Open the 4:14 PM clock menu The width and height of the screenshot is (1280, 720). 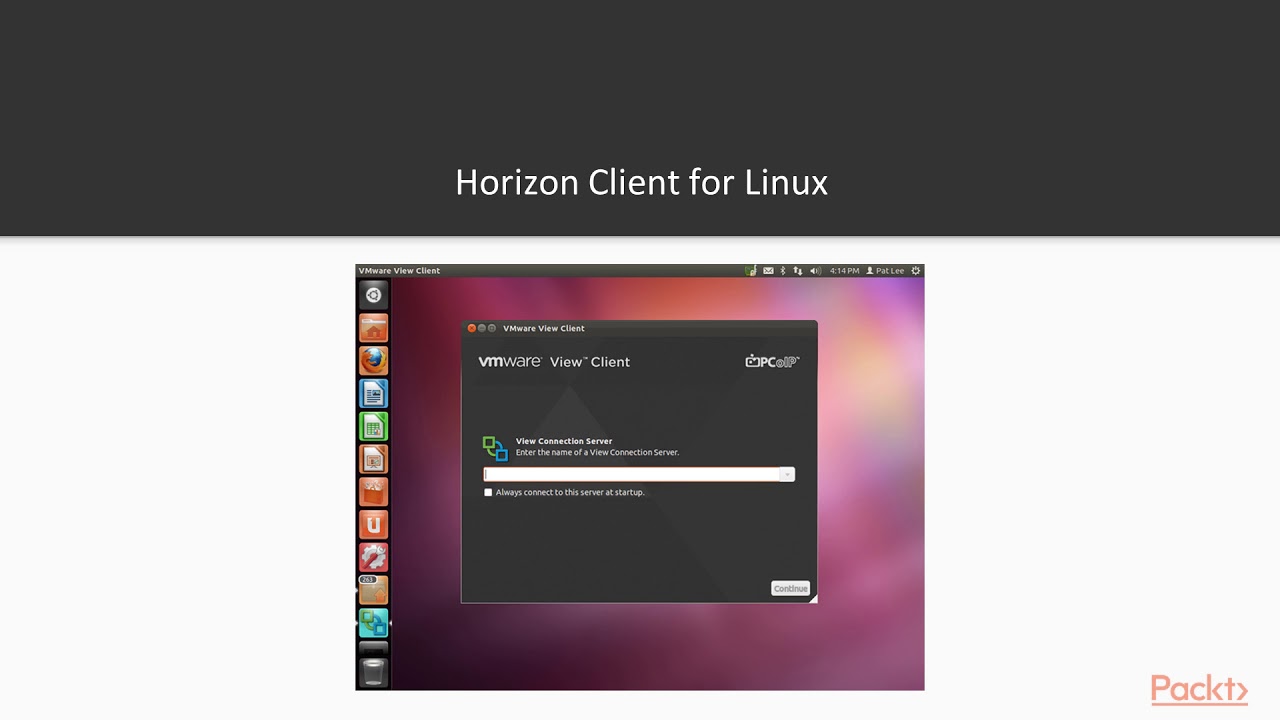pyautogui.click(x=844, y=271)
